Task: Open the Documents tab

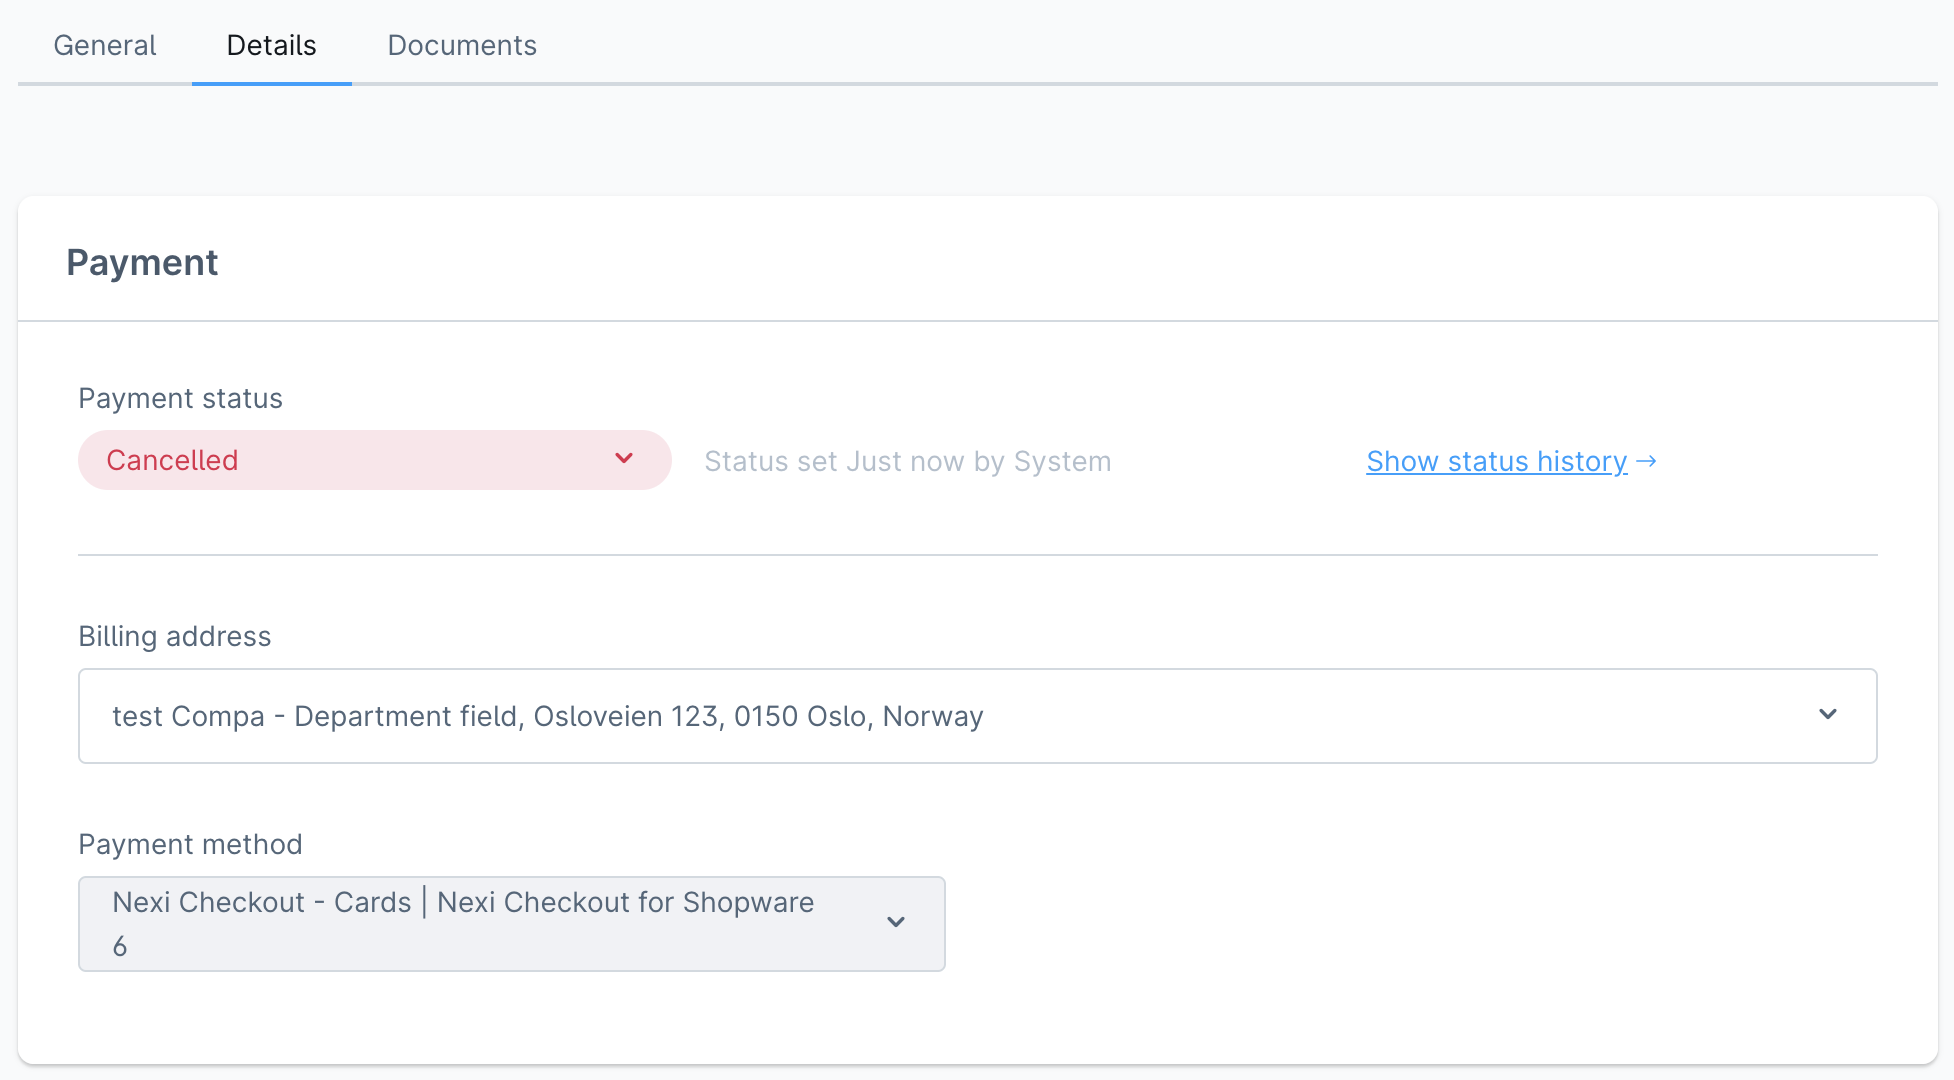Action: tap(461, 45)
